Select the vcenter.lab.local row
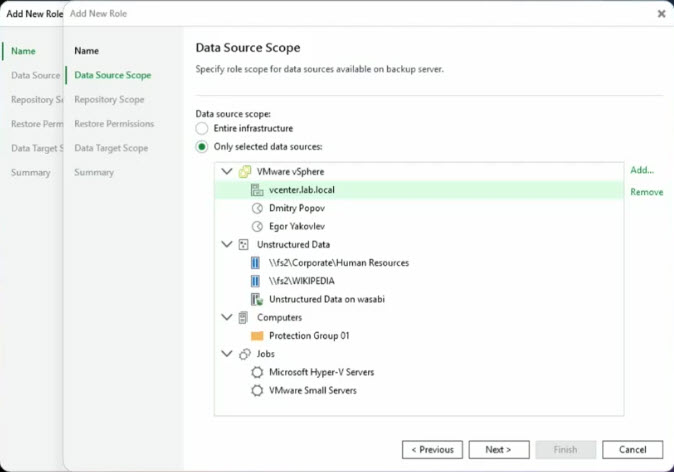The image size is (674, 472). coord(419,190)
